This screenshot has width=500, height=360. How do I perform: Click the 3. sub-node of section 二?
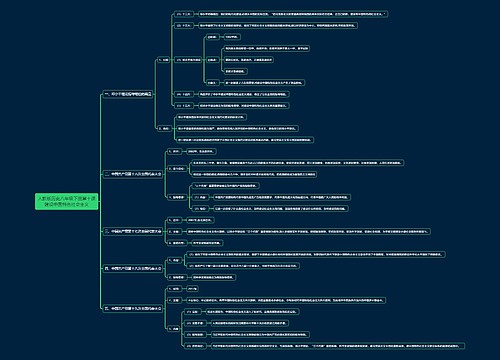click(176, 197)
